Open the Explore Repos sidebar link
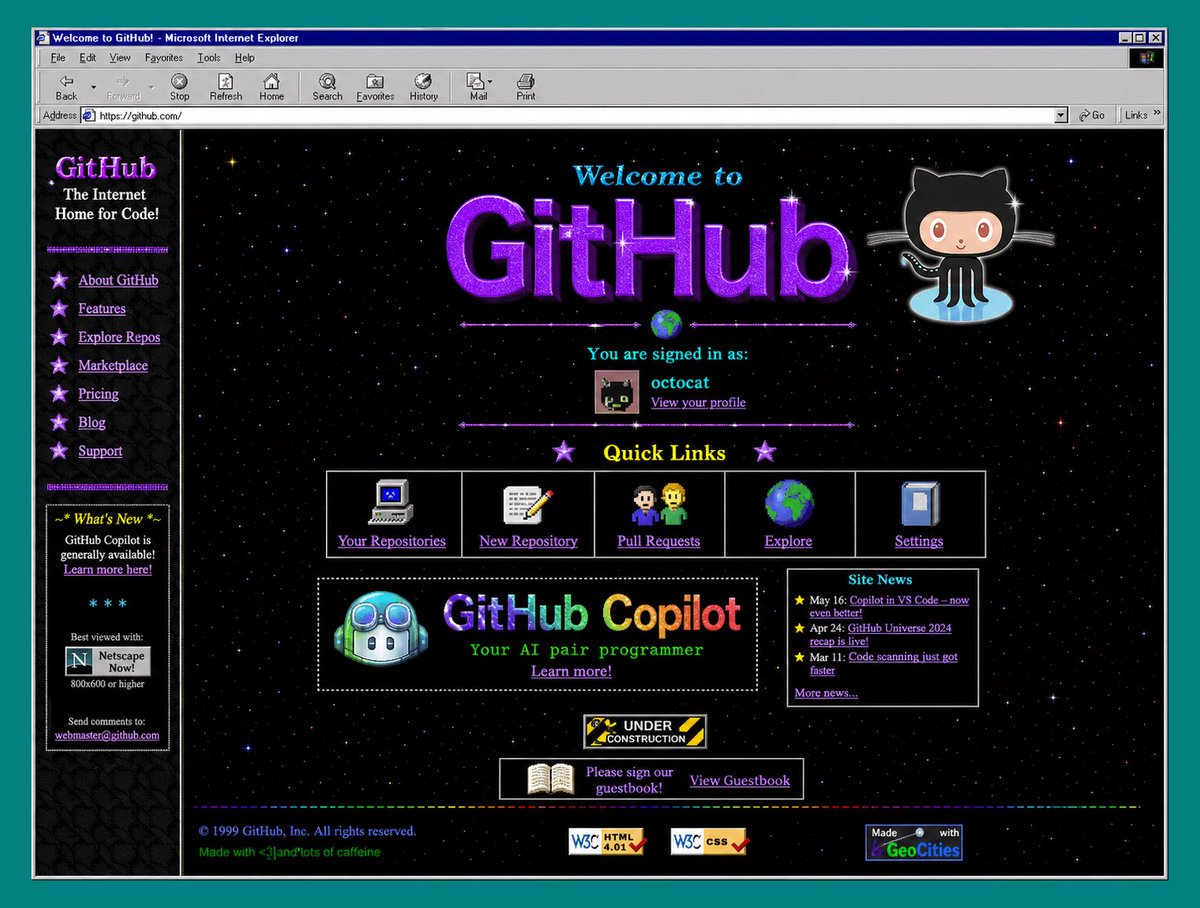Screen dimensions: 1200x908 [119, 338]
